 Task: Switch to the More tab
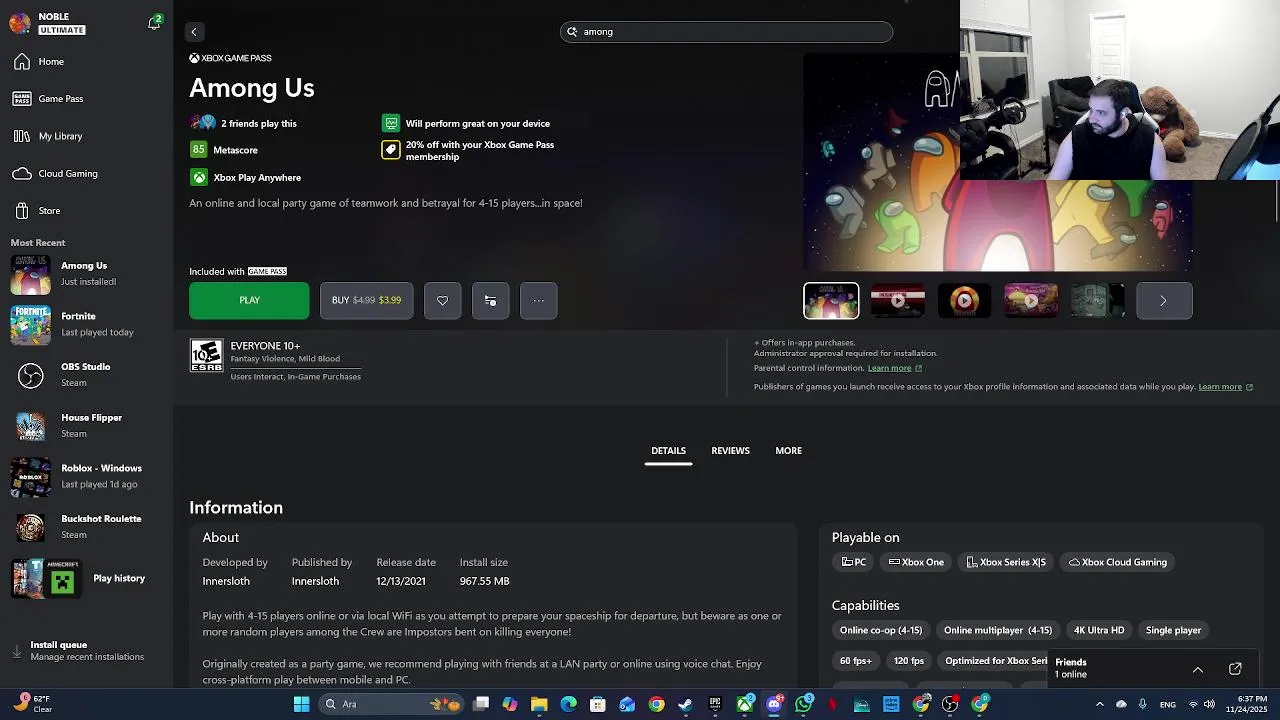point(788,451)
